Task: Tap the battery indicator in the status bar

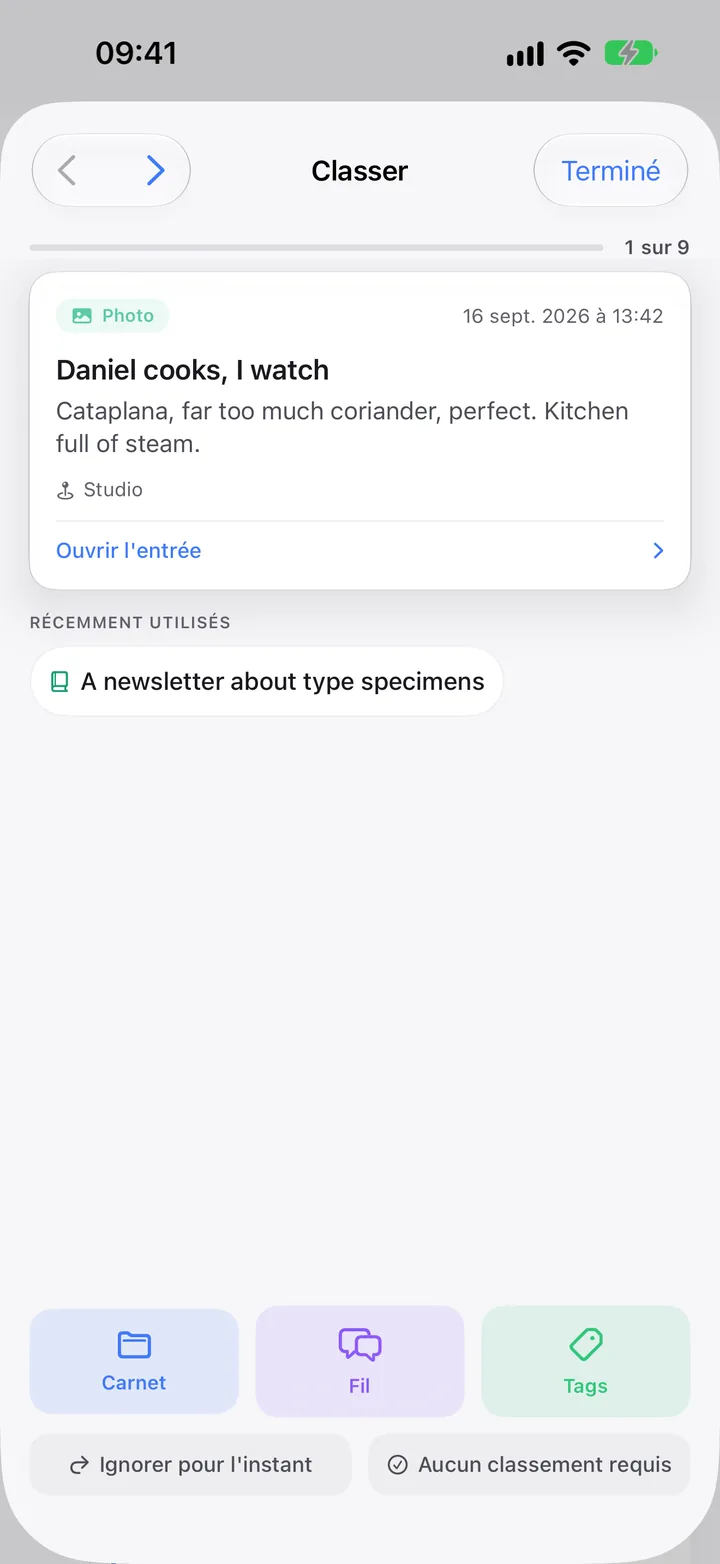Action: coord(630,53)
